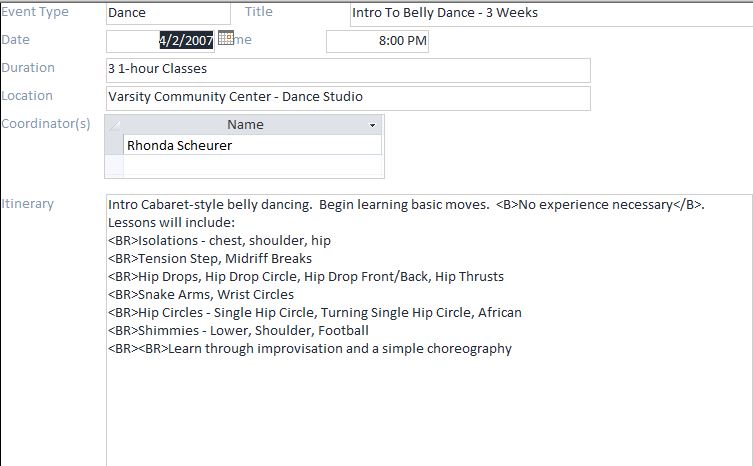Viewport: 753px width, 466px height.
Task: Click the Duration field with 3 1-hour Classes
Action: (x=347, y=70)
